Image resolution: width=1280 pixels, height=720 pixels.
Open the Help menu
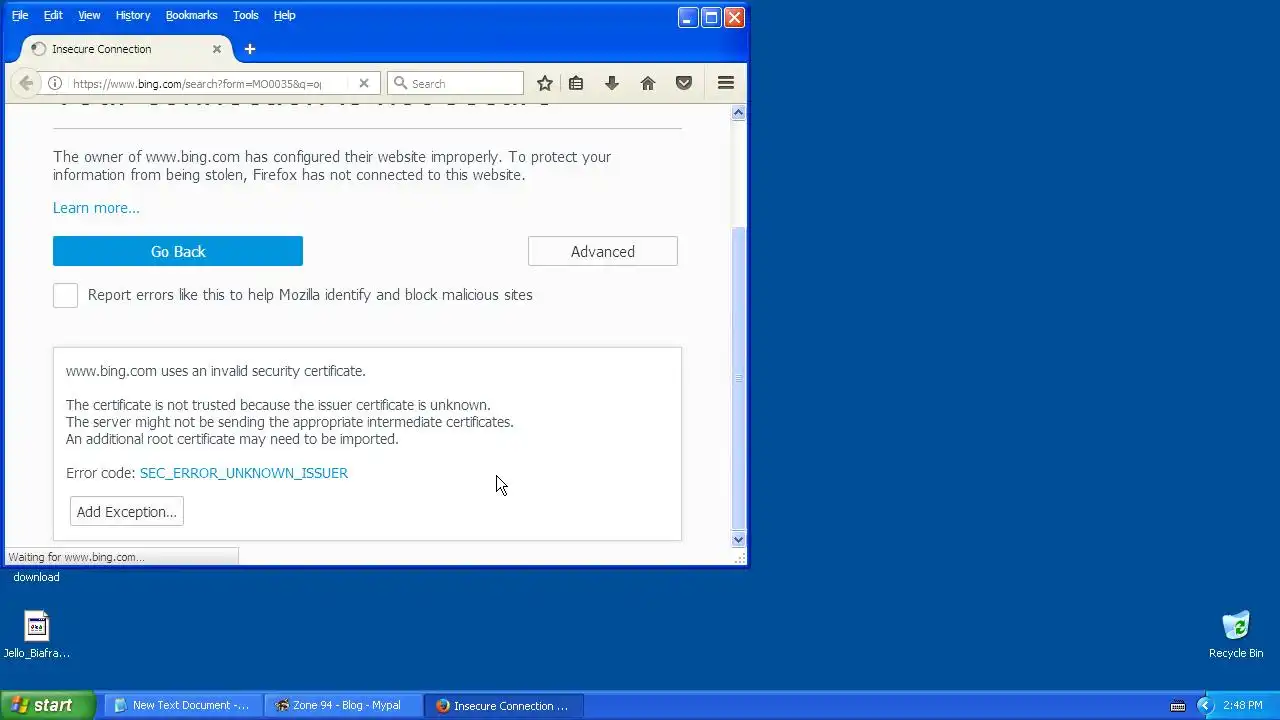tap(284, 15)
